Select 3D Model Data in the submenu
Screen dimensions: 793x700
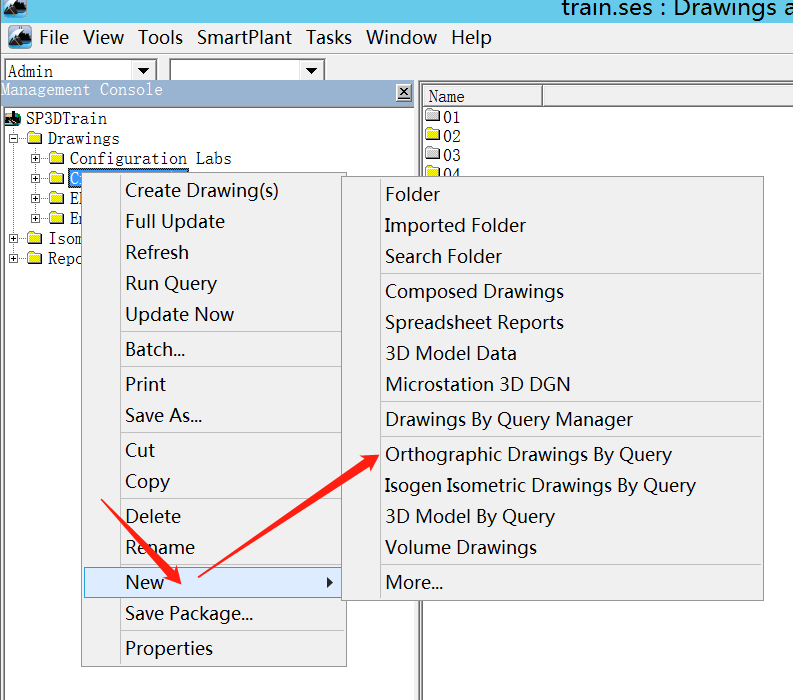pos(451,354)
